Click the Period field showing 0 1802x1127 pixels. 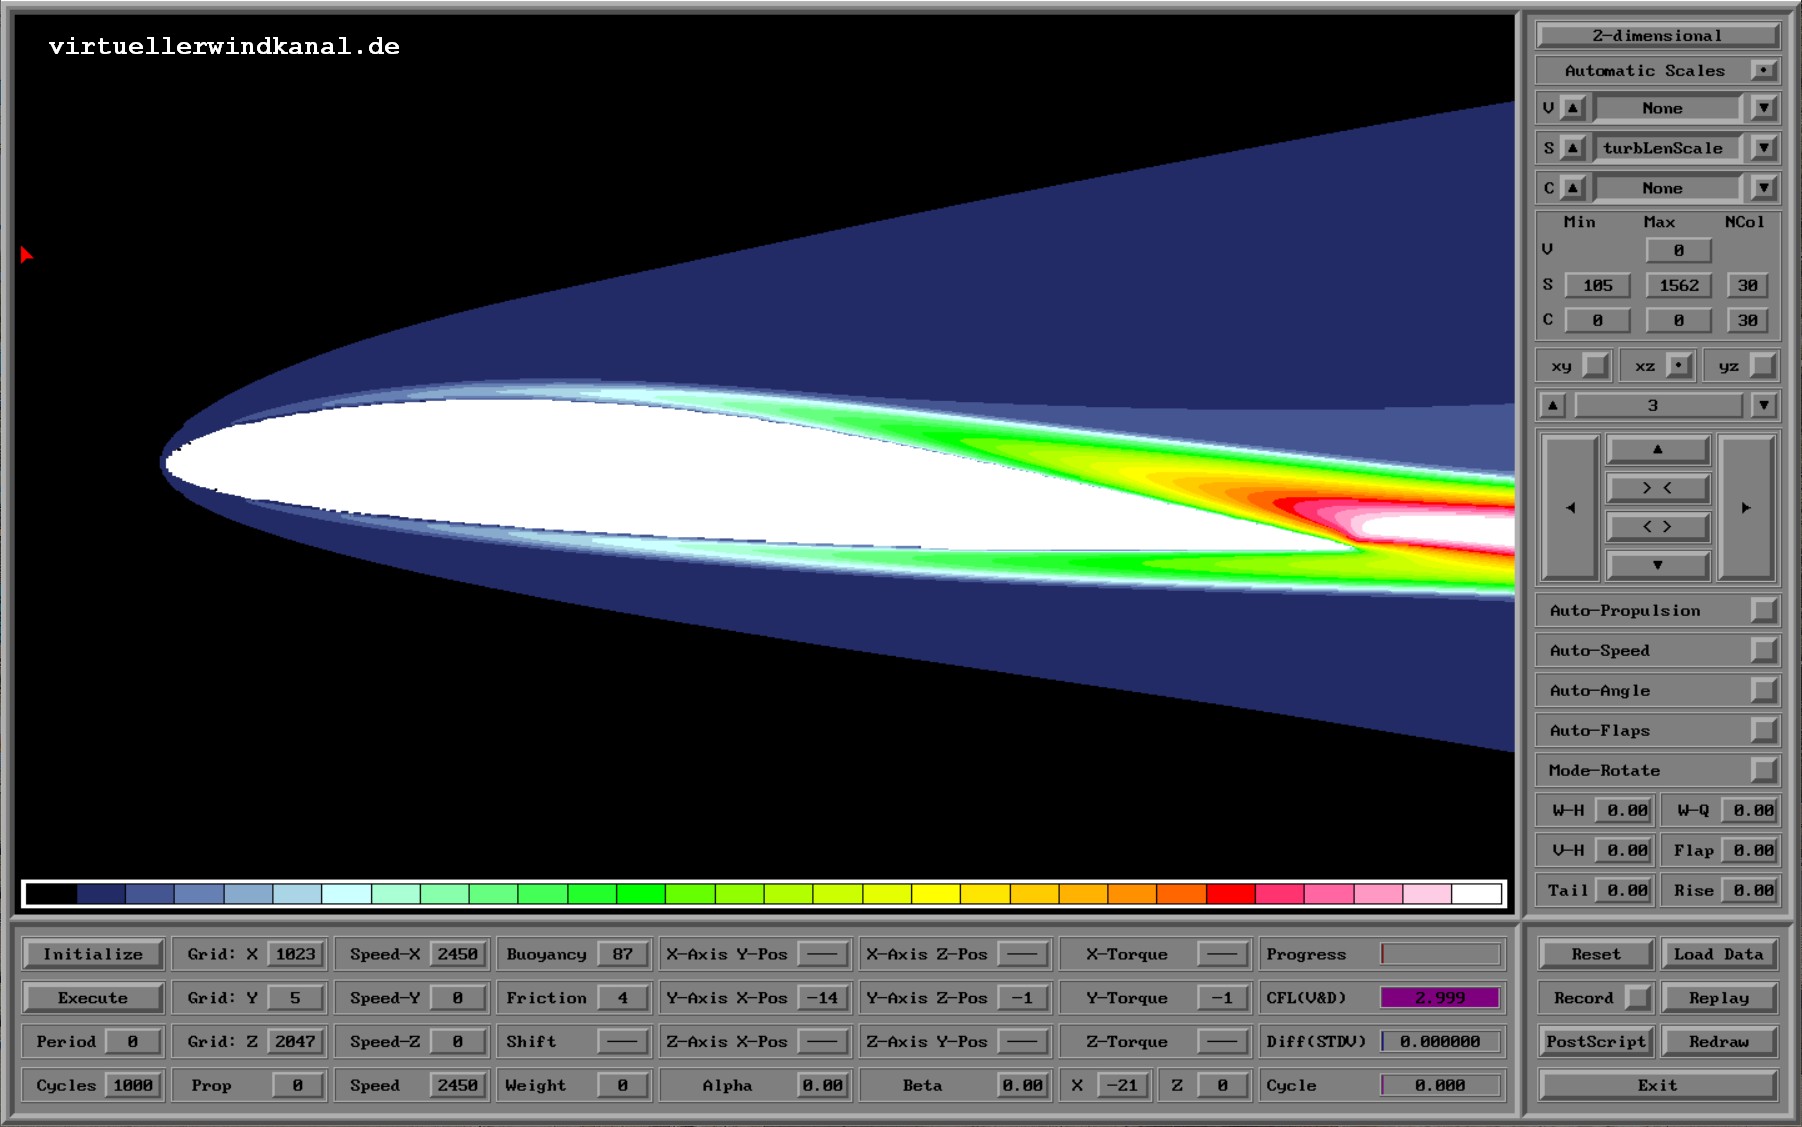pyautogui.click(x=133, y=1041)
